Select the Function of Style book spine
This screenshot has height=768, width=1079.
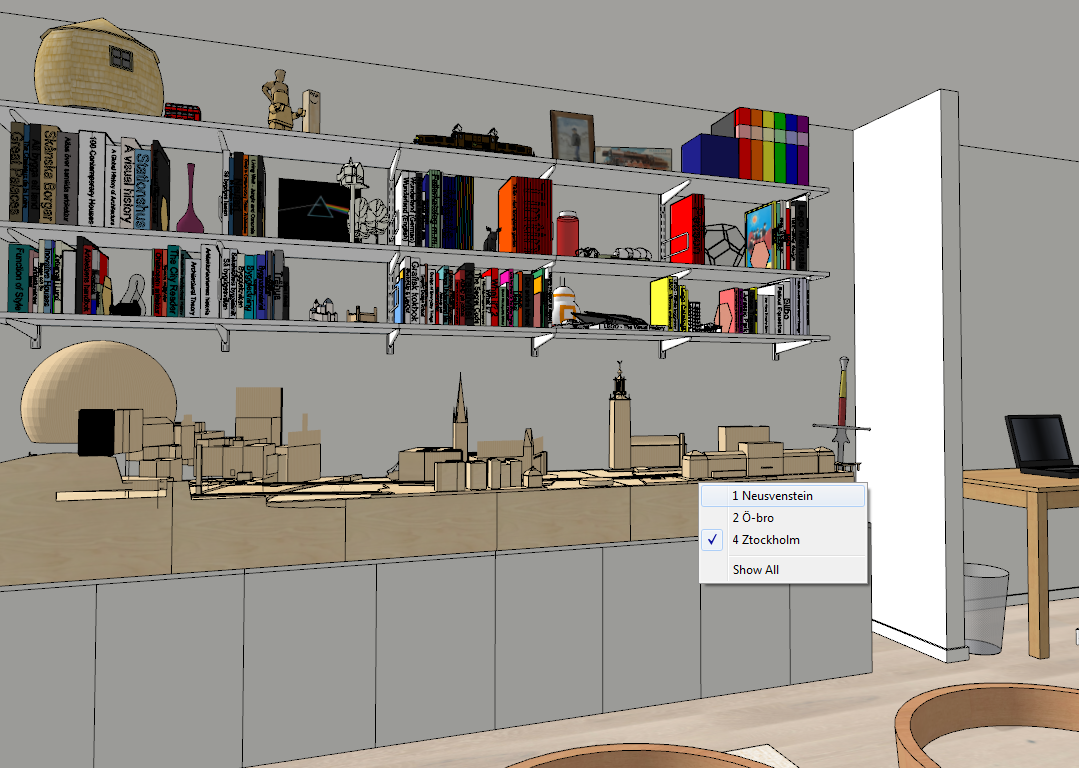point(16,277)
